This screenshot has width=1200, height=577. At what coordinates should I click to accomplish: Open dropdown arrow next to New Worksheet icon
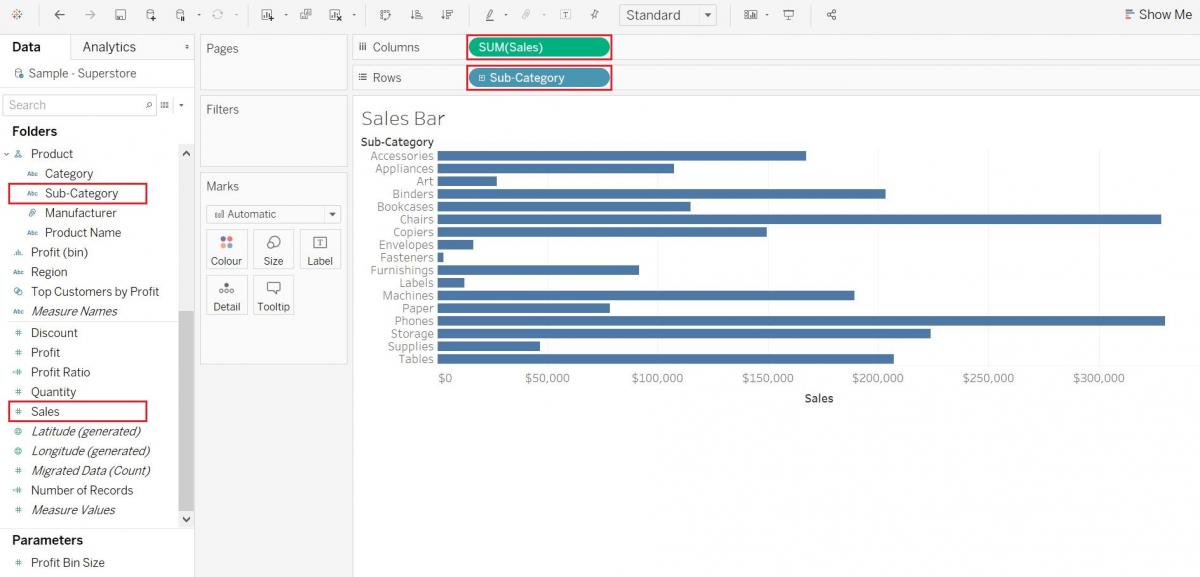(x=286, y=15)
